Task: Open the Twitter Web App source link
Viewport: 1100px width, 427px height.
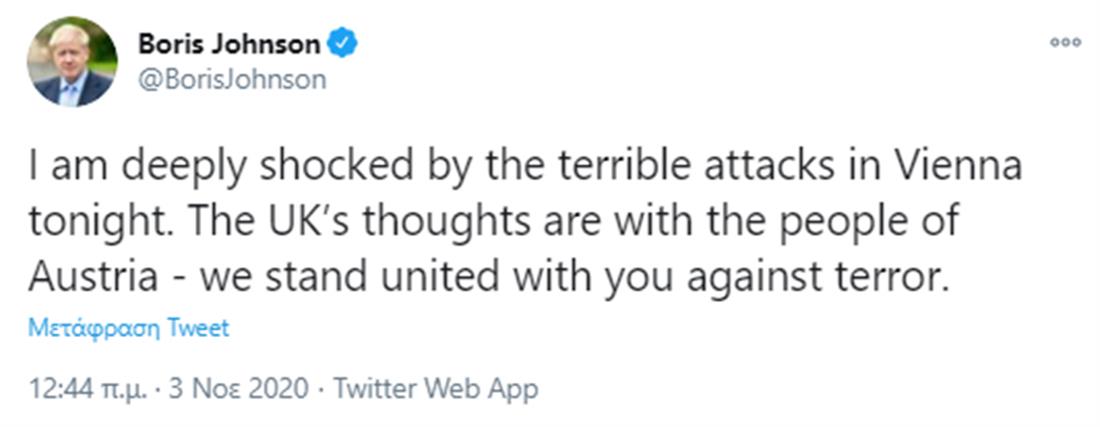Action: [435, 389]
